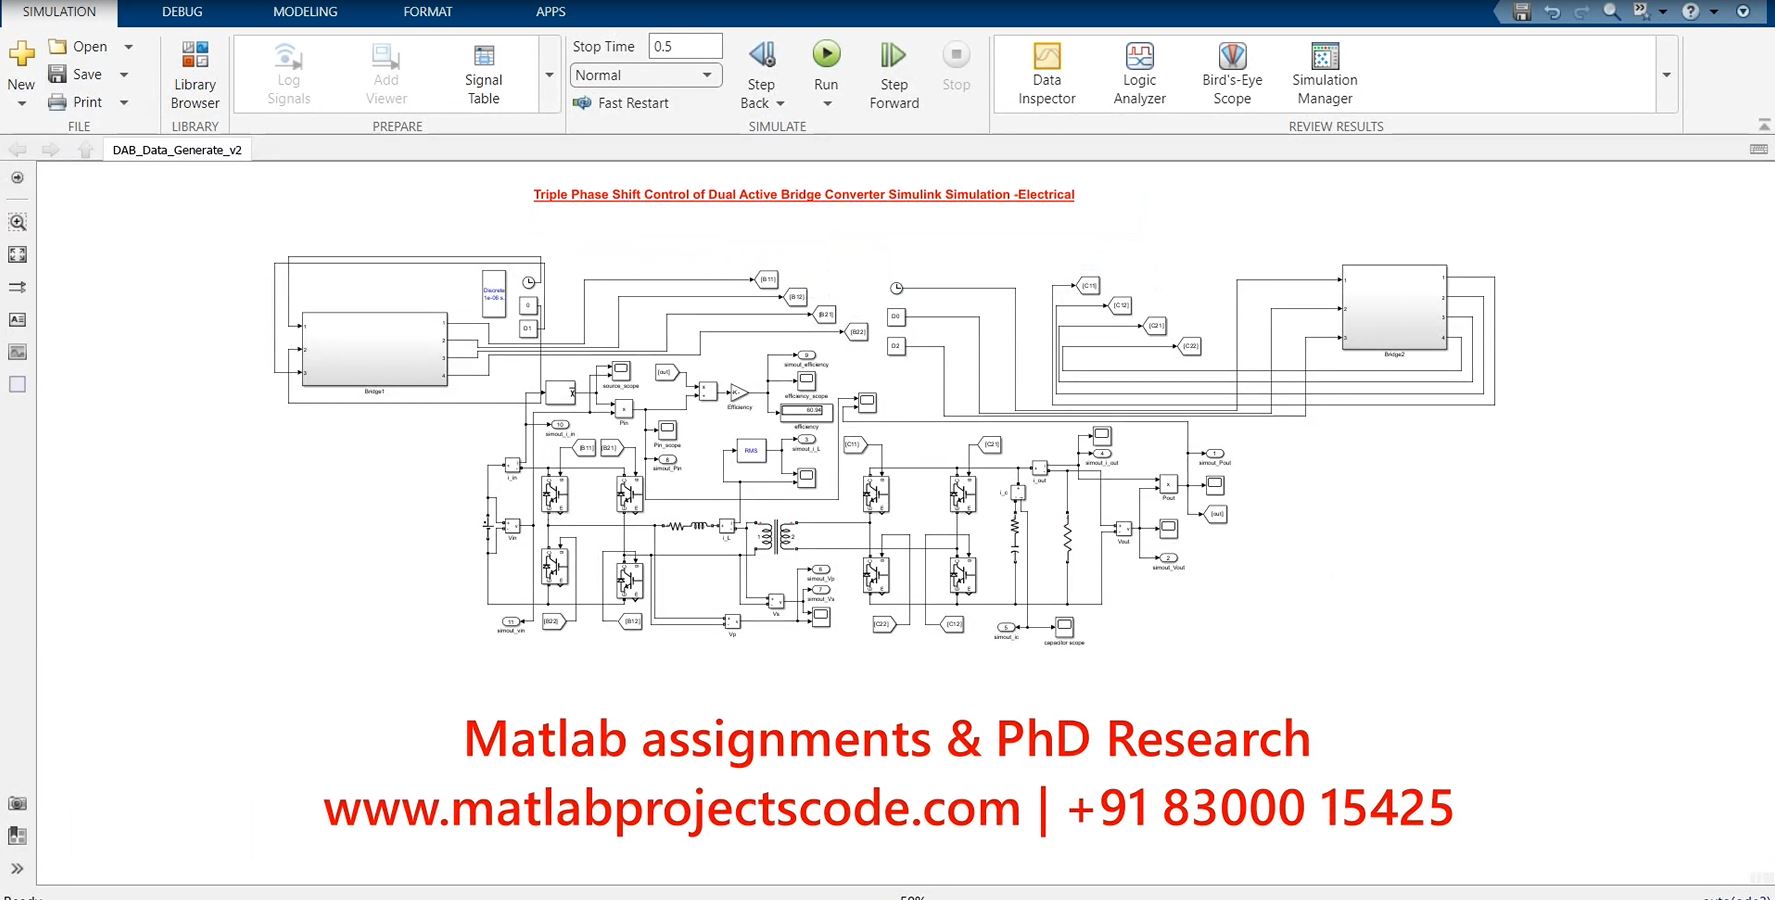Select the Efficiency gain triangle block
This screenshot has width=1775, height=900.
[739, 392]
